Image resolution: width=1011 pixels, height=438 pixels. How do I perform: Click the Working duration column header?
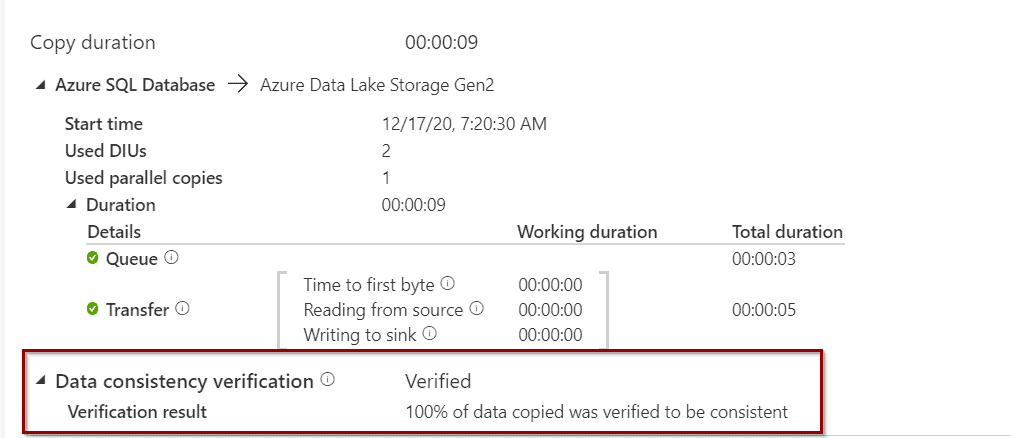[587, 232]
